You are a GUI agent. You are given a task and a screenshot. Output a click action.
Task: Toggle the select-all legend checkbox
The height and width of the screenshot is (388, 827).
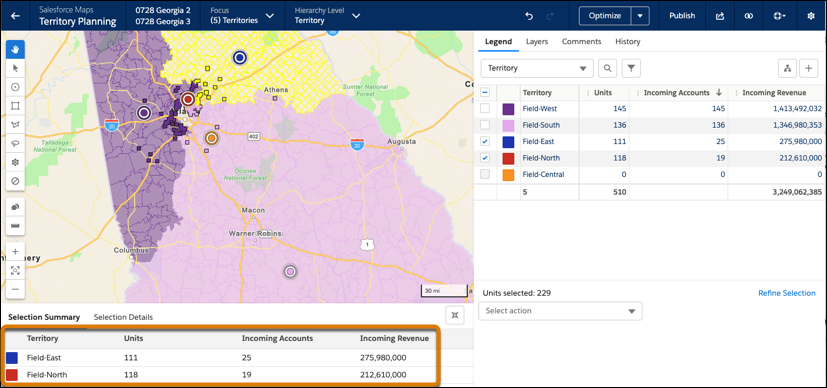485,93
